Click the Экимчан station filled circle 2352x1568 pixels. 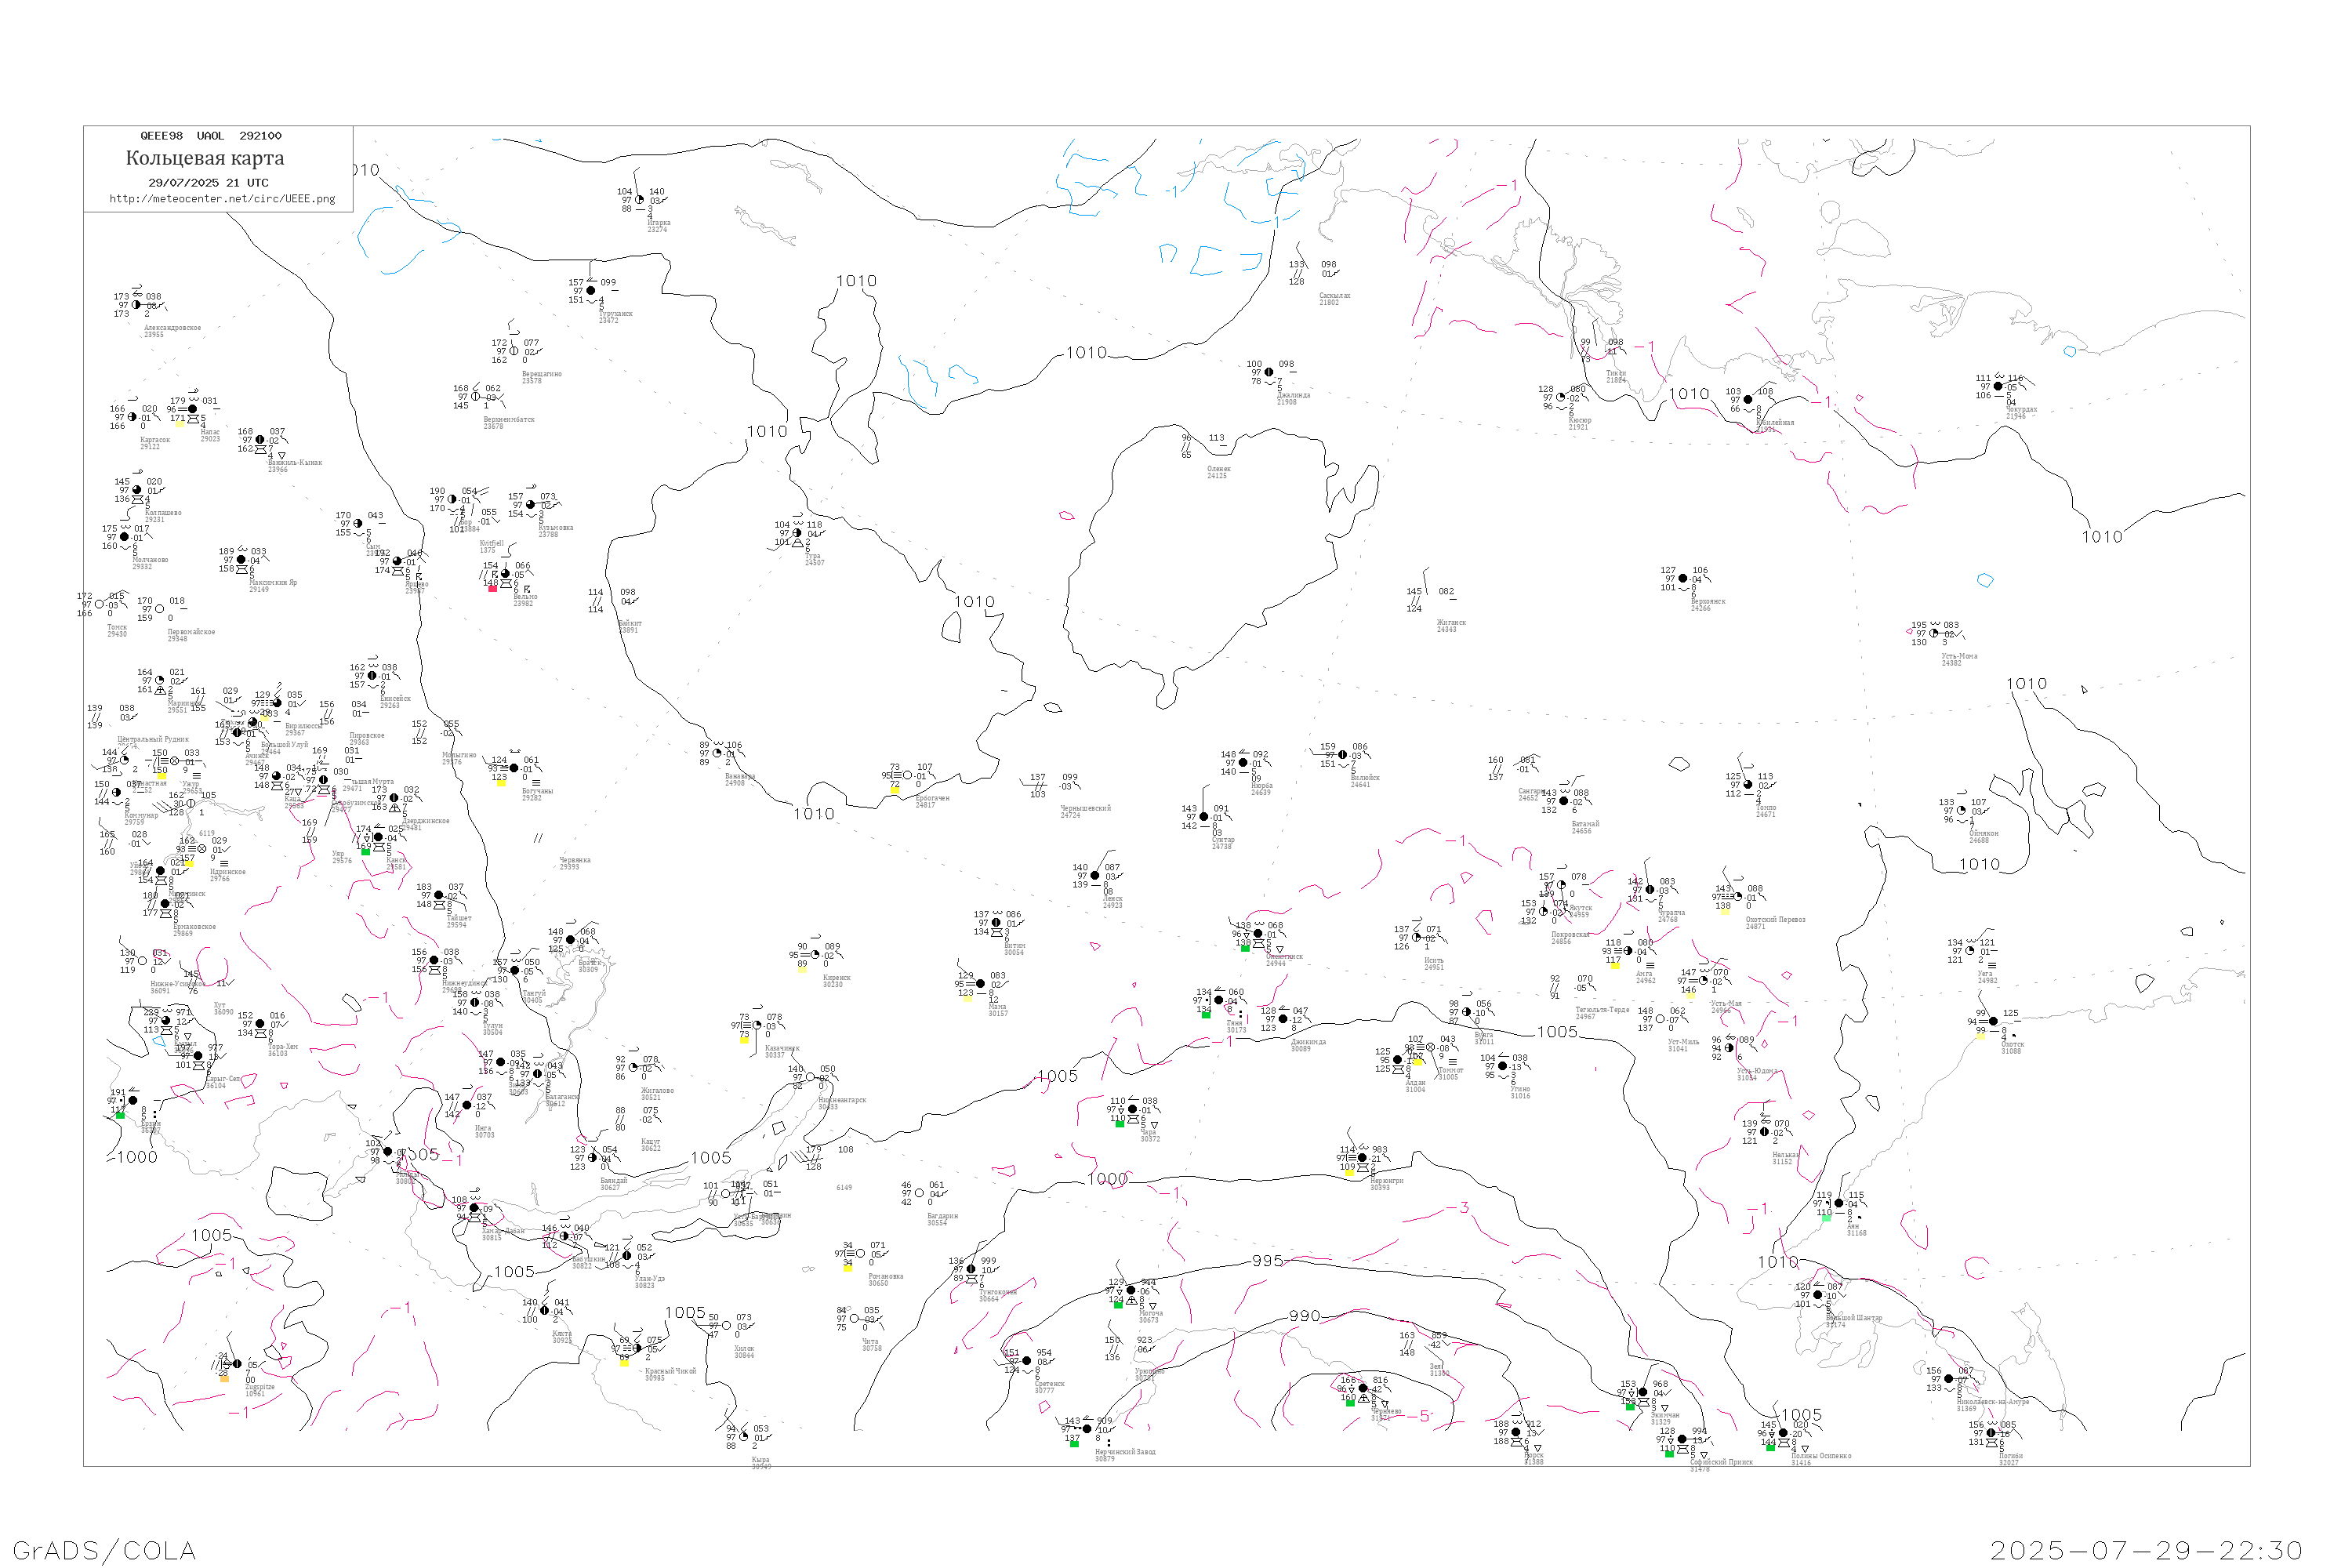tap(1643, 1393)
